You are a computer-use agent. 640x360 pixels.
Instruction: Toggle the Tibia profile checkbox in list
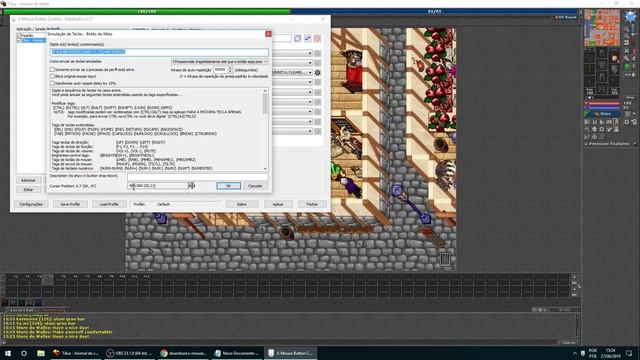click(19, 40)
